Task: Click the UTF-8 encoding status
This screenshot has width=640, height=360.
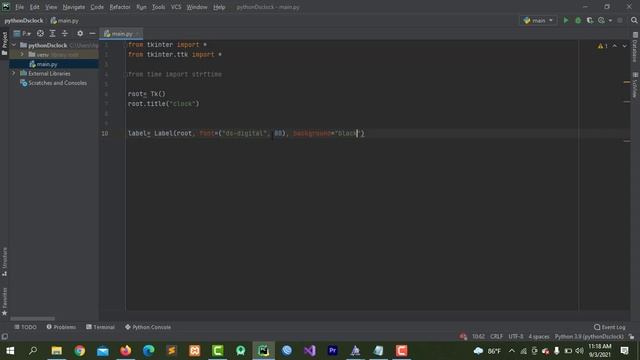Action: (x=516, y=337)
